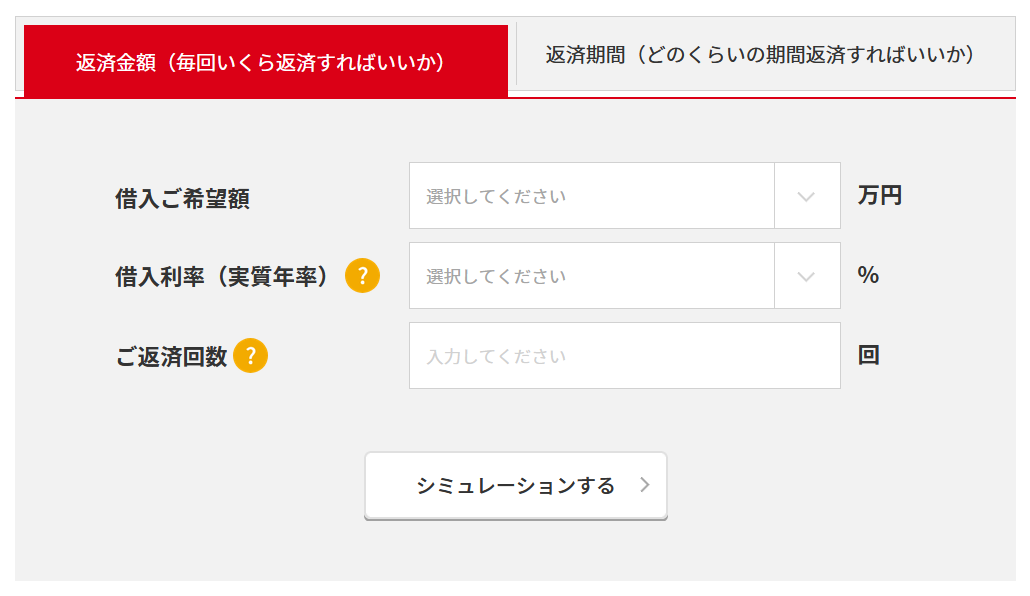This screenshot has height=596, width=1030.
Task: Click the red line beneath the 返済期間 tab
Action: click(x=762, y=98)
